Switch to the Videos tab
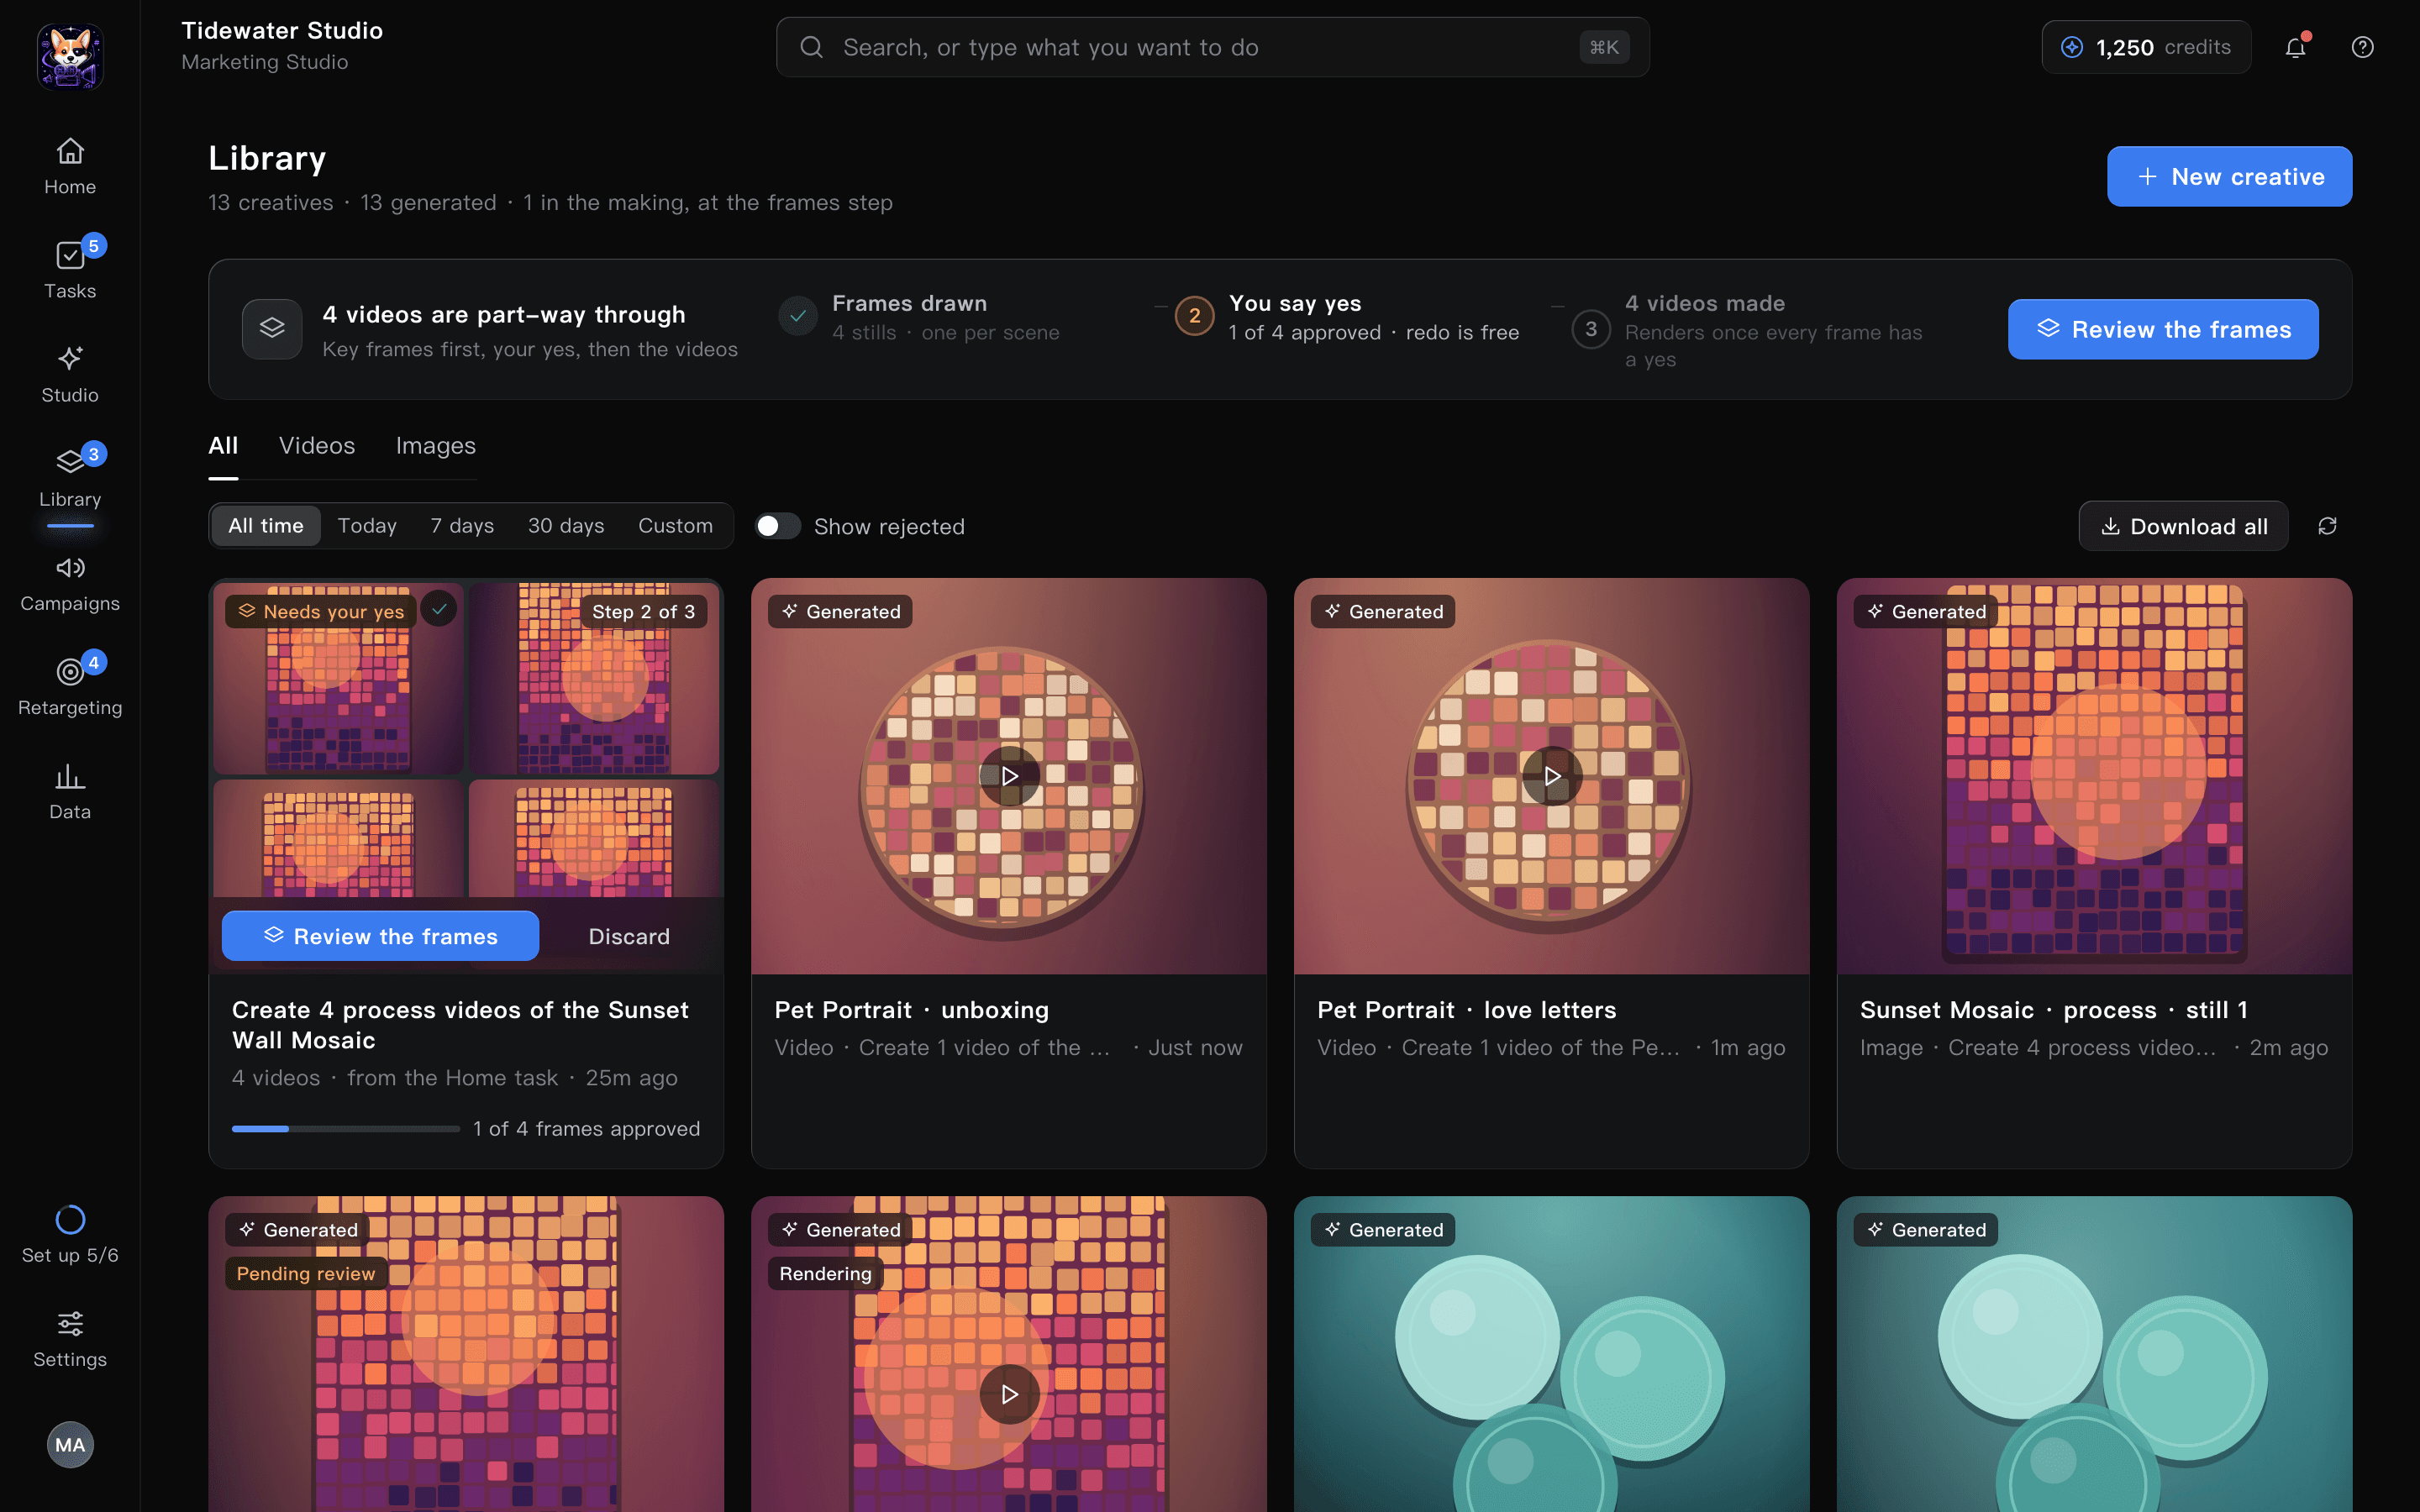 point(317,446)
